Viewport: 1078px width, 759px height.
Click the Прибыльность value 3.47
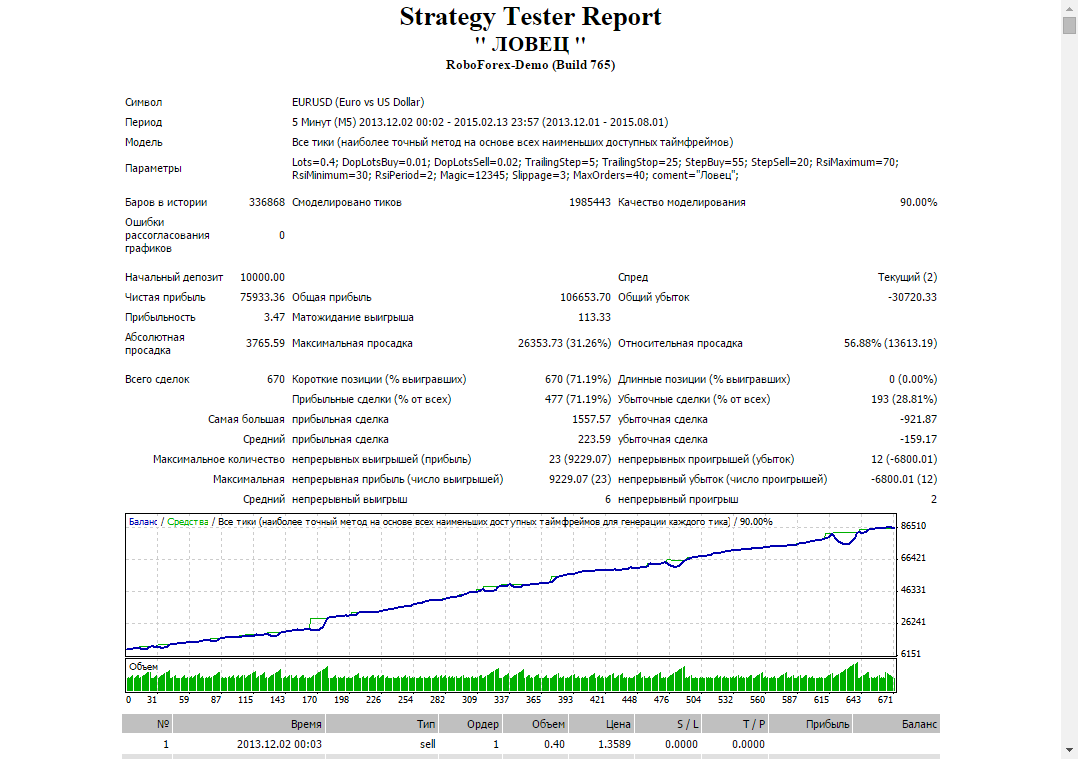(x=274, y=317)
